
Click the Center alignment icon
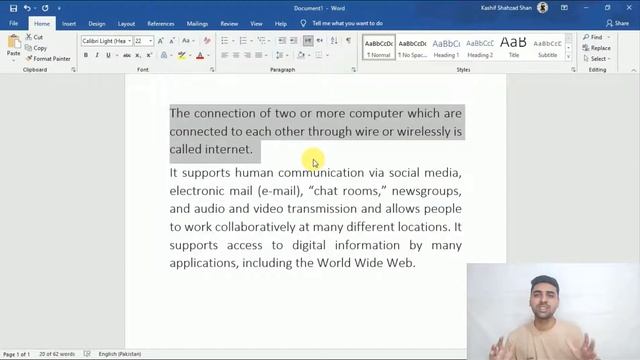coord(236,55)
